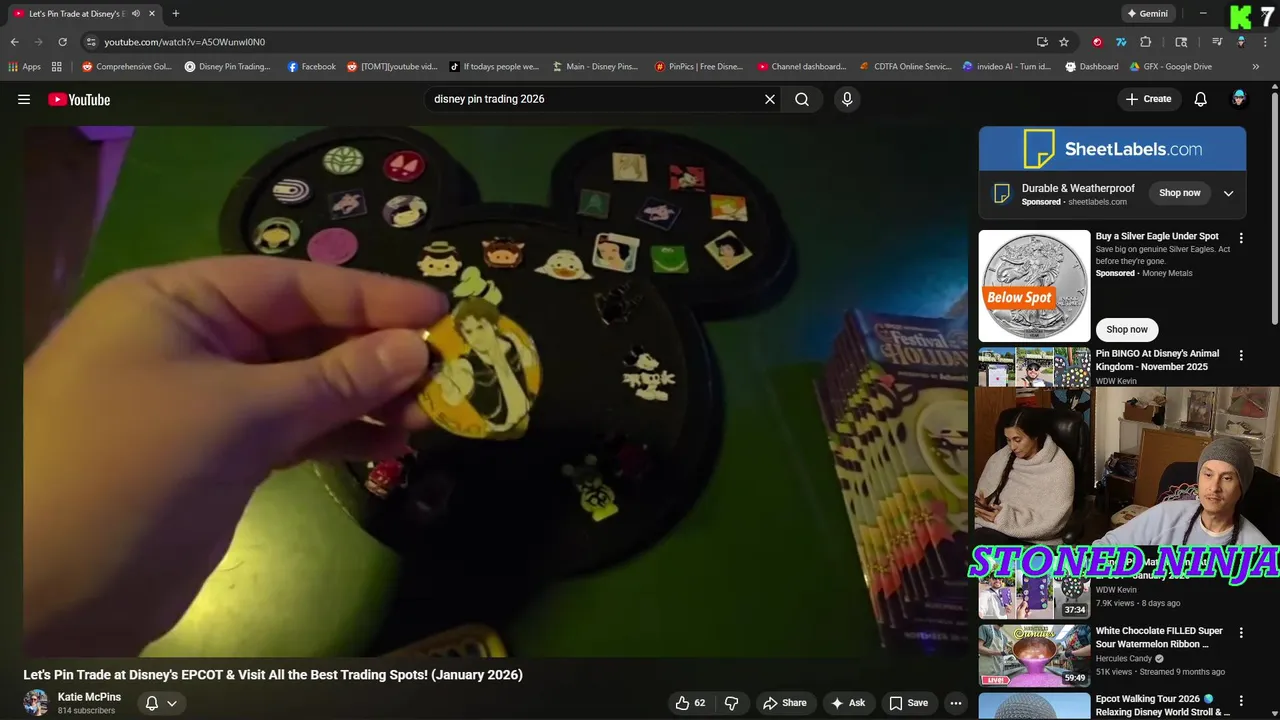This screenshot has height=720, width=1280.
Task: Toggle the subscription notification bell for Katie McPins
Action: pos(161,703)
